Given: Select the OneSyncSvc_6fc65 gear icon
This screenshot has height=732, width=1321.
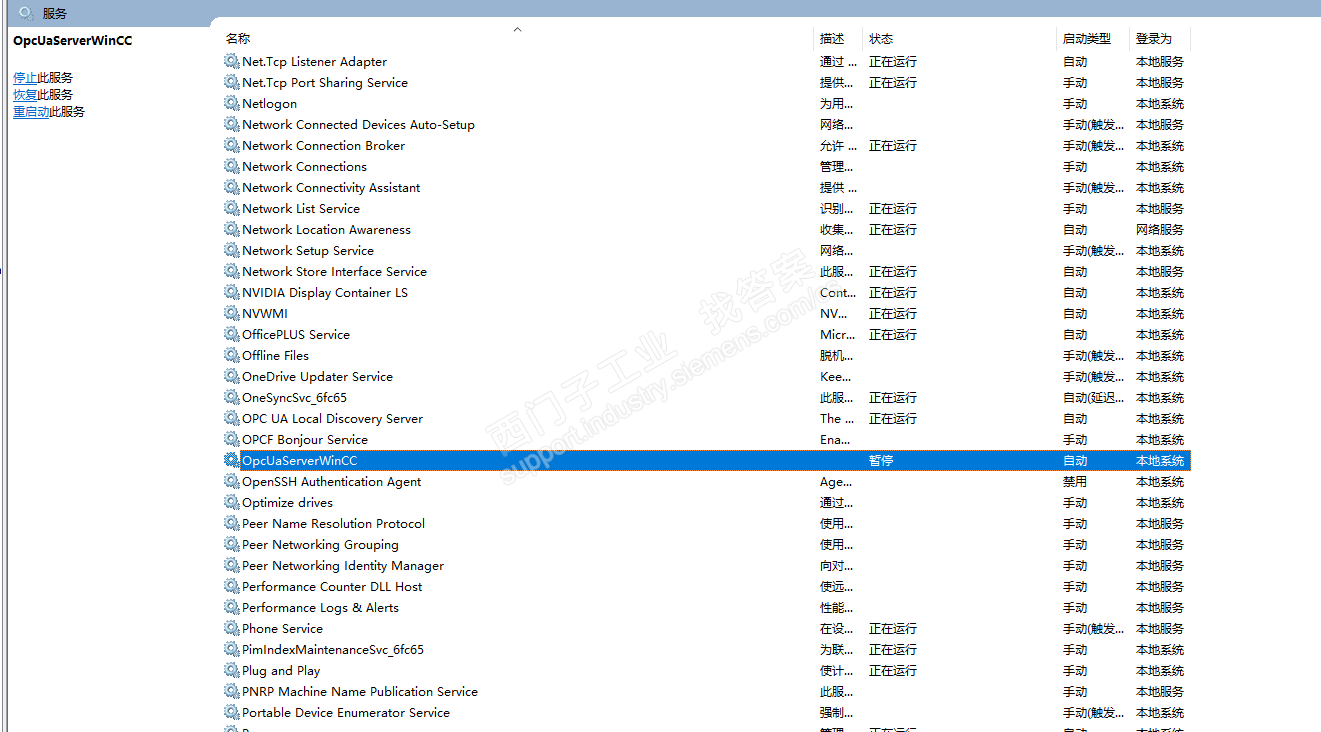Looking at the screenshot, I should coord(232,397).
